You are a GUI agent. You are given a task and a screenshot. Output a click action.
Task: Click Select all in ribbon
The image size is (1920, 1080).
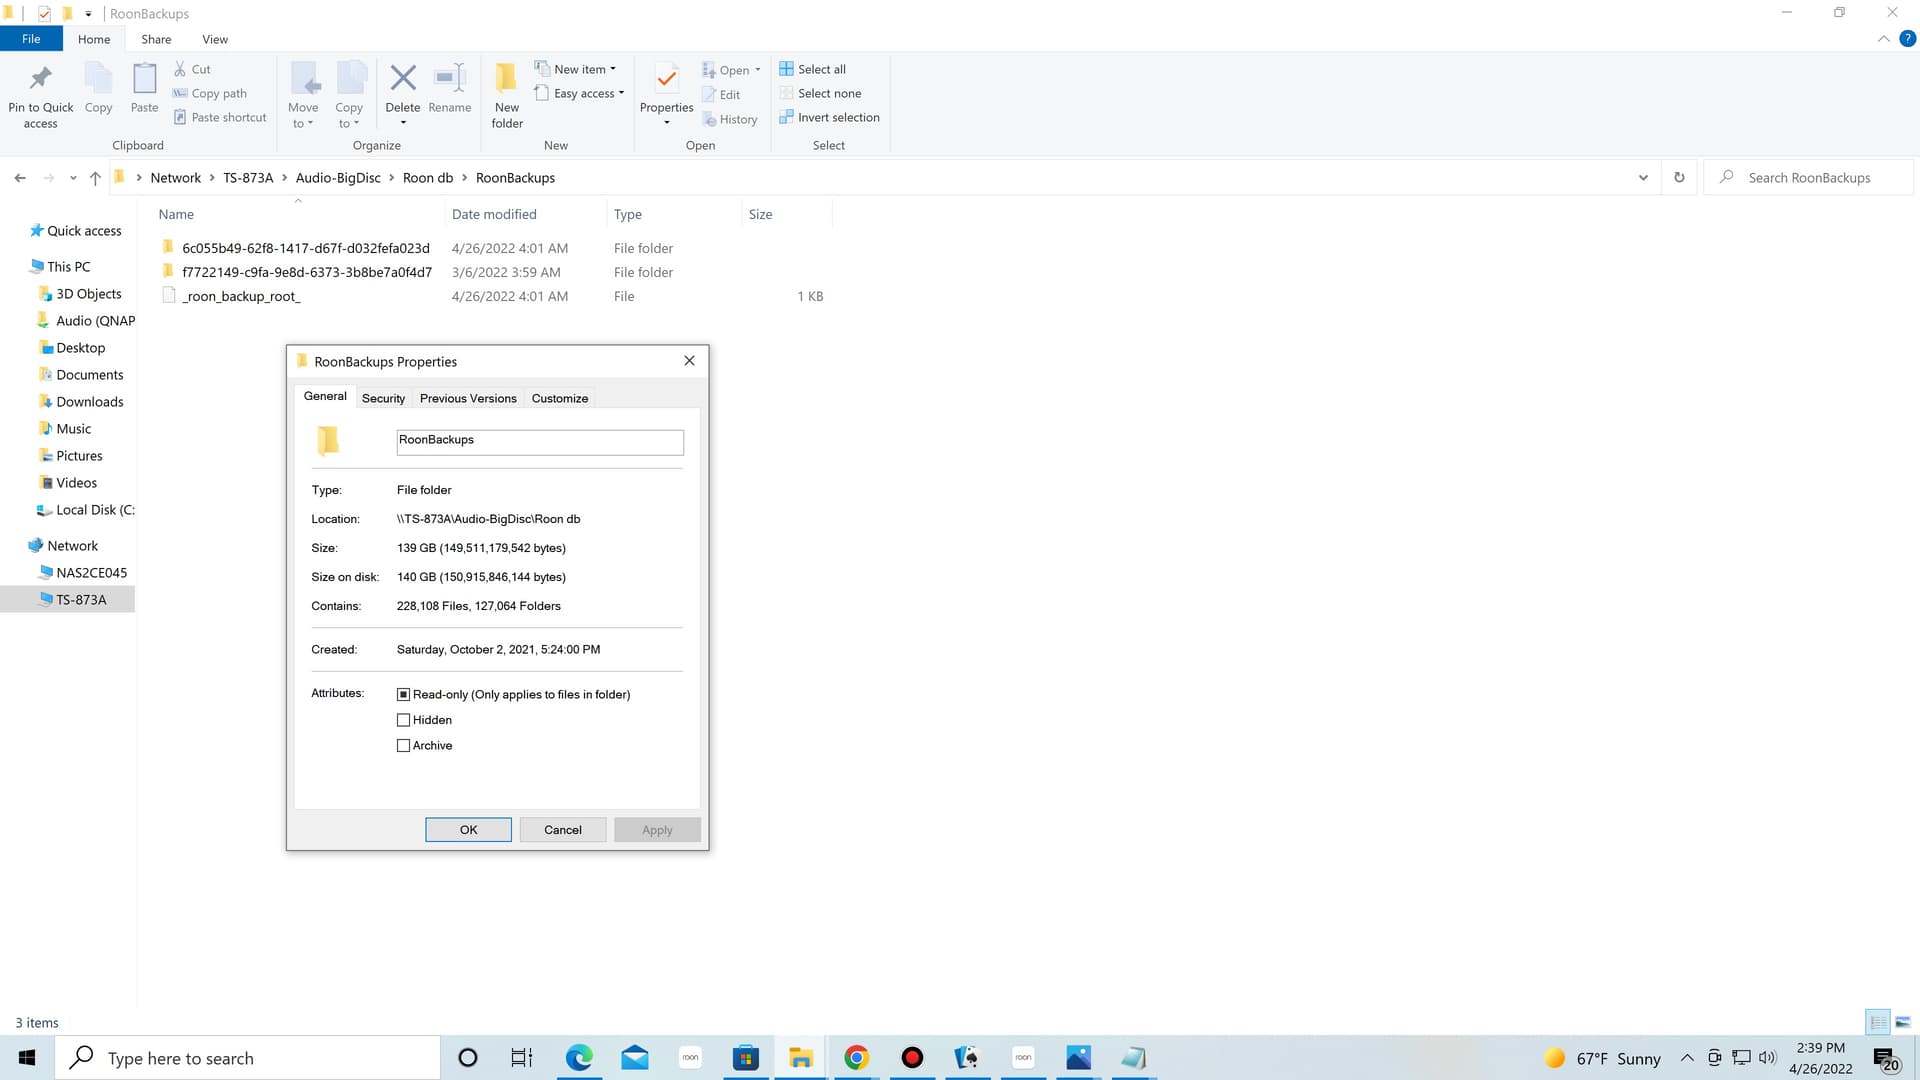(812, 69)
